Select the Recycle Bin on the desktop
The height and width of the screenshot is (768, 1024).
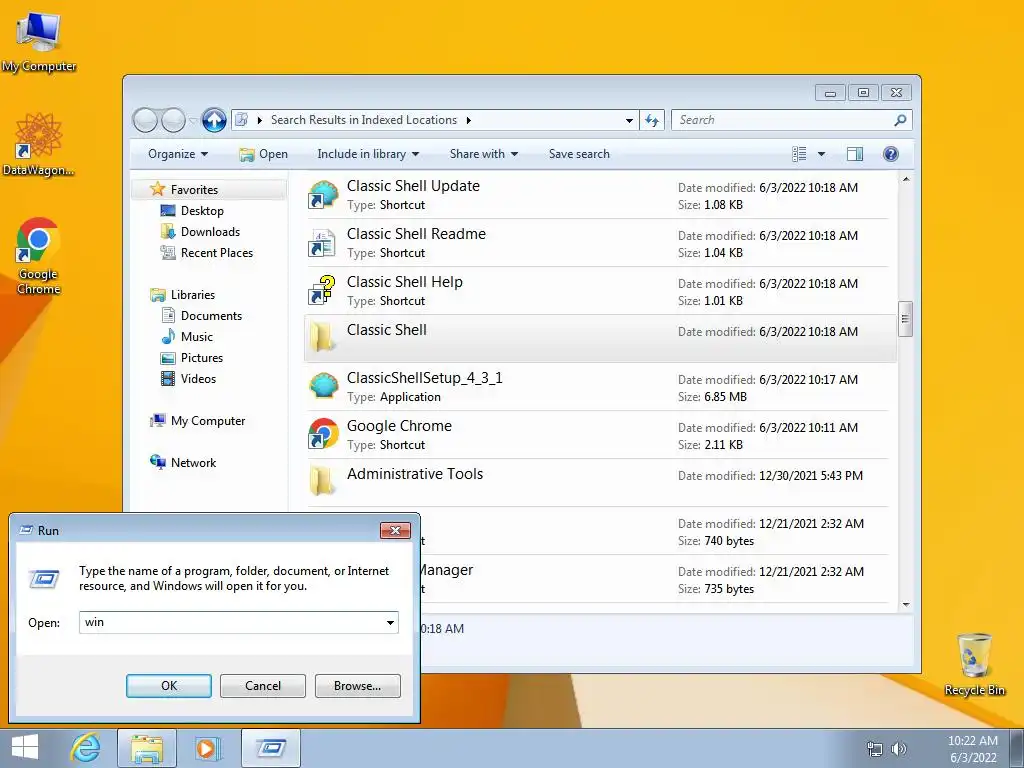(974, 664)
